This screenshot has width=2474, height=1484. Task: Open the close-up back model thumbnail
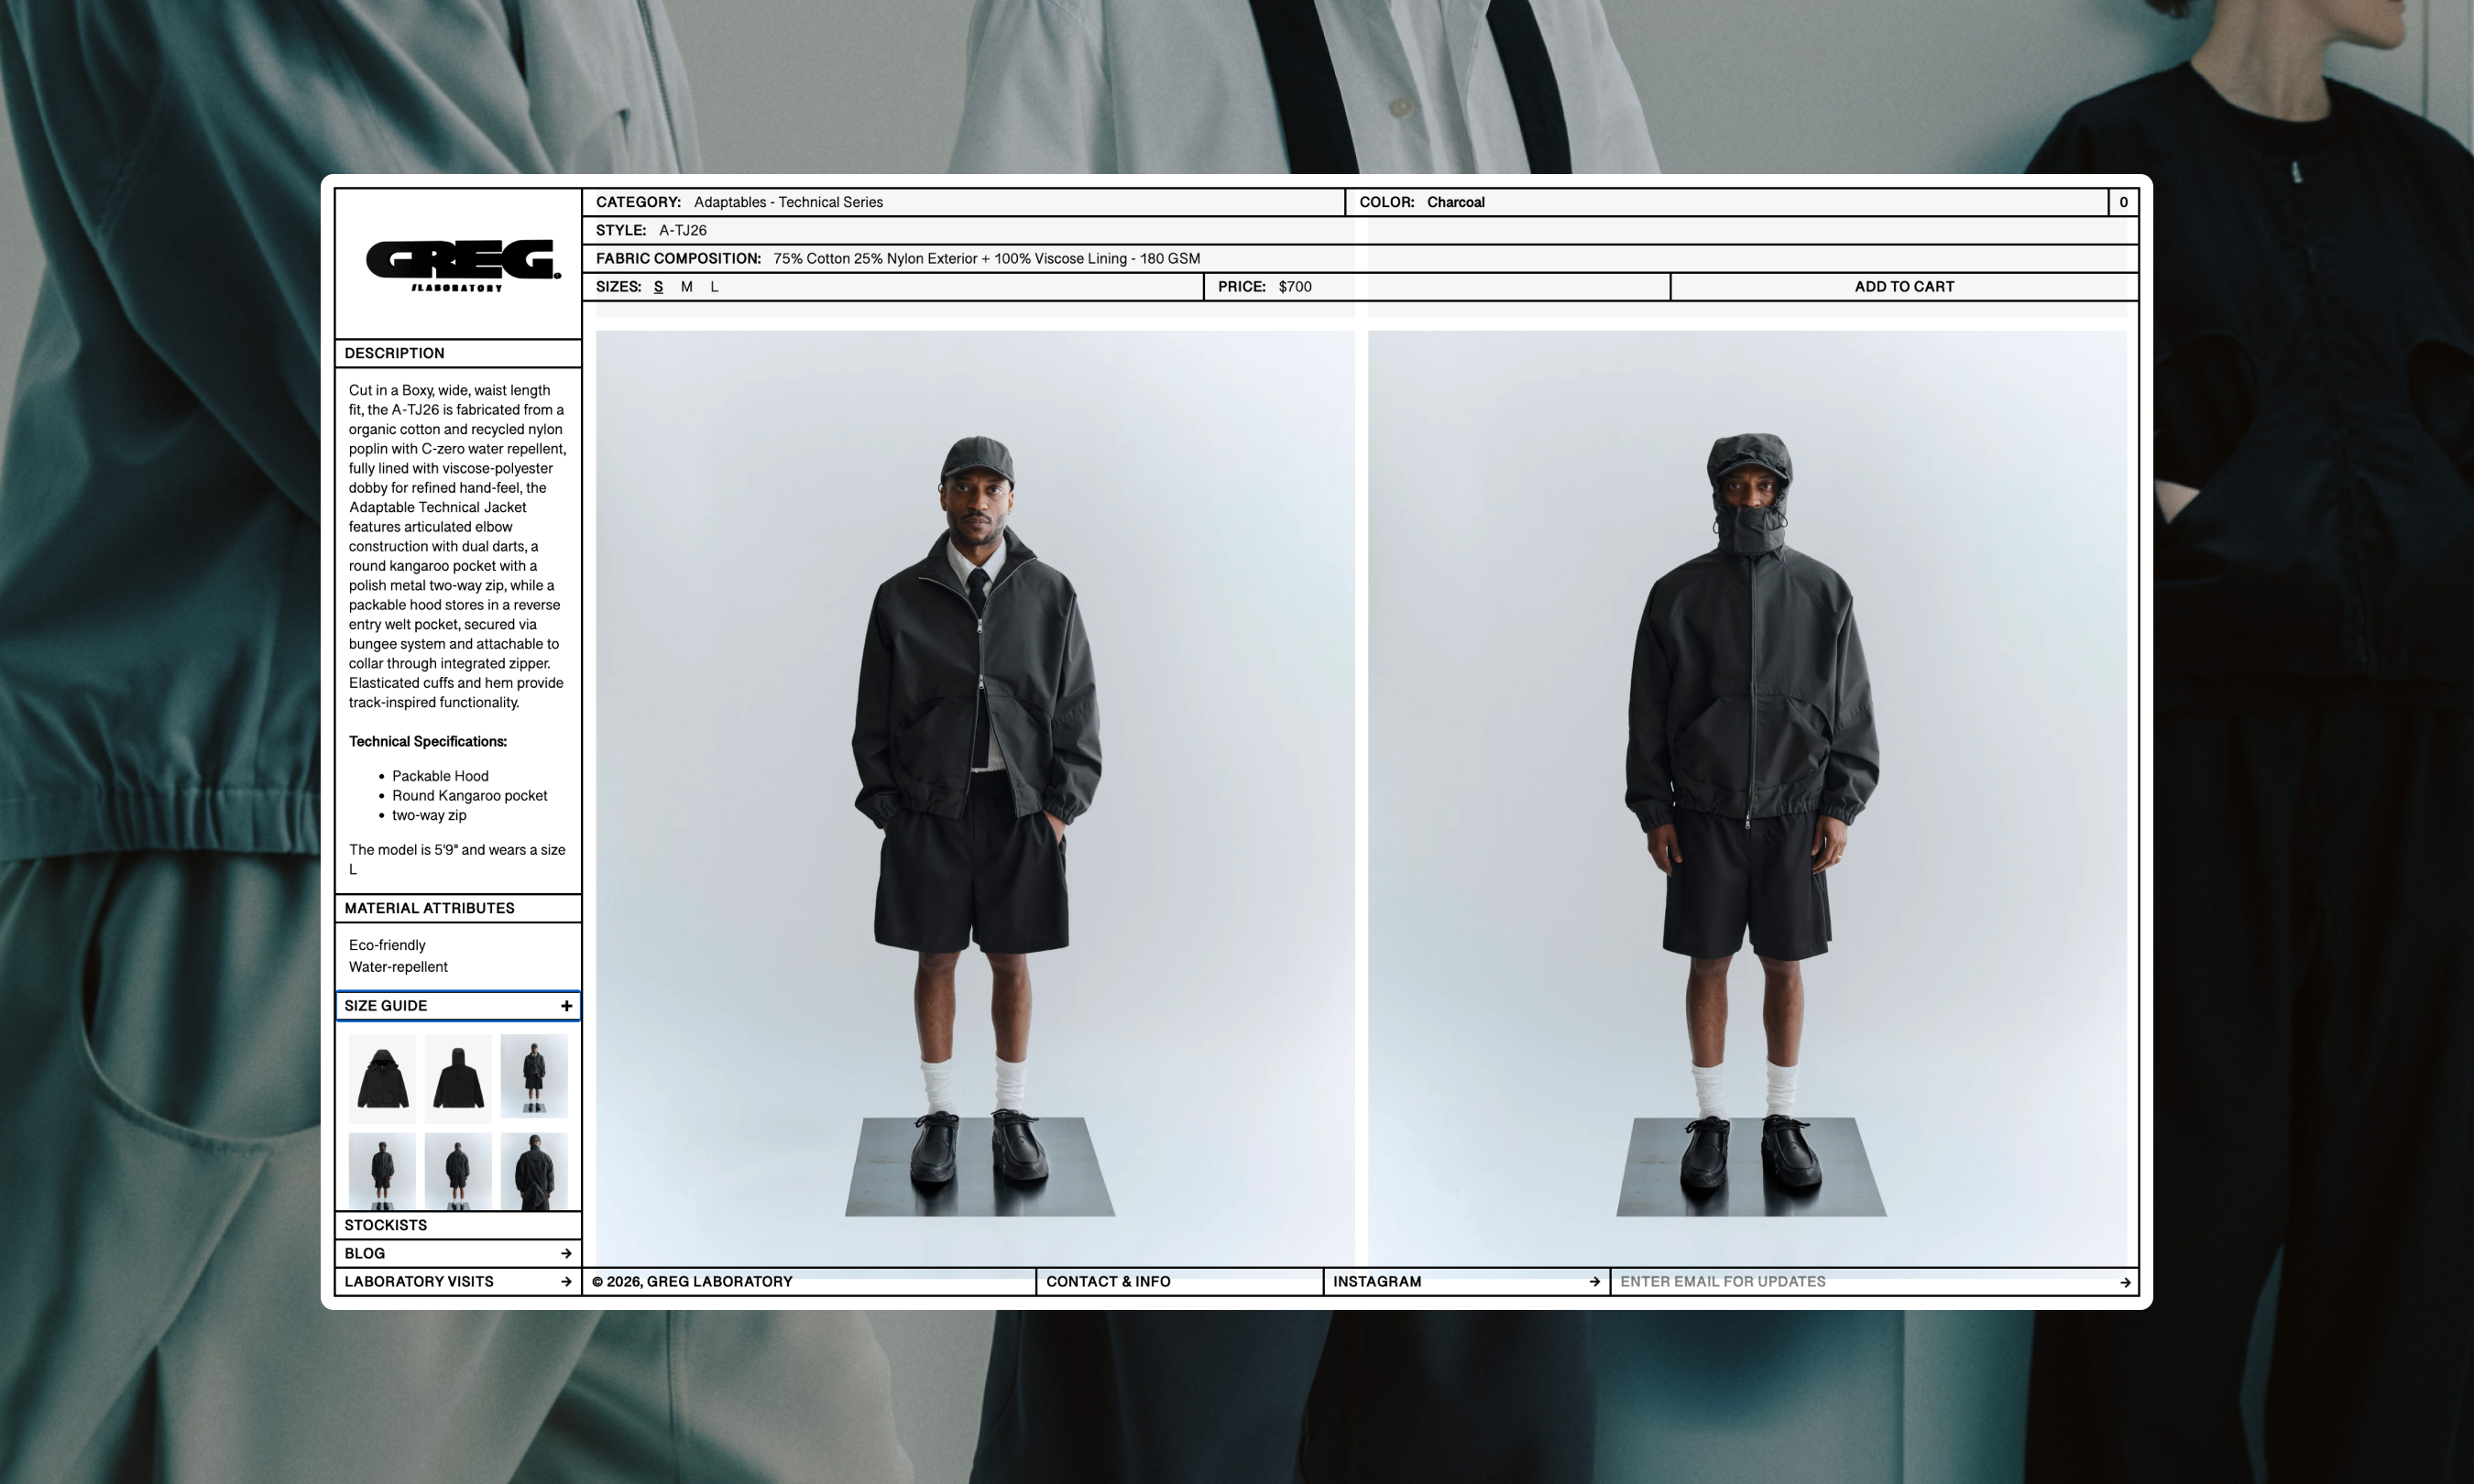[534, 1171]
